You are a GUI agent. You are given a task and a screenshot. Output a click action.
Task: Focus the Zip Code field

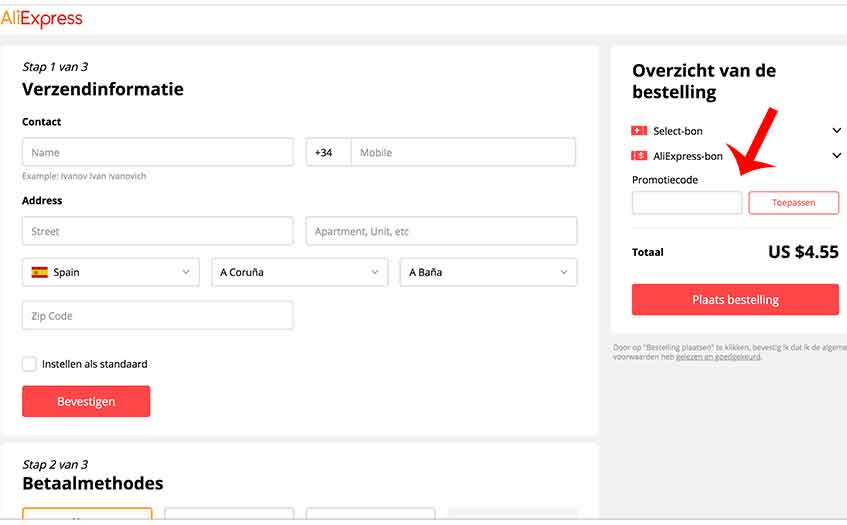[158, 315]
